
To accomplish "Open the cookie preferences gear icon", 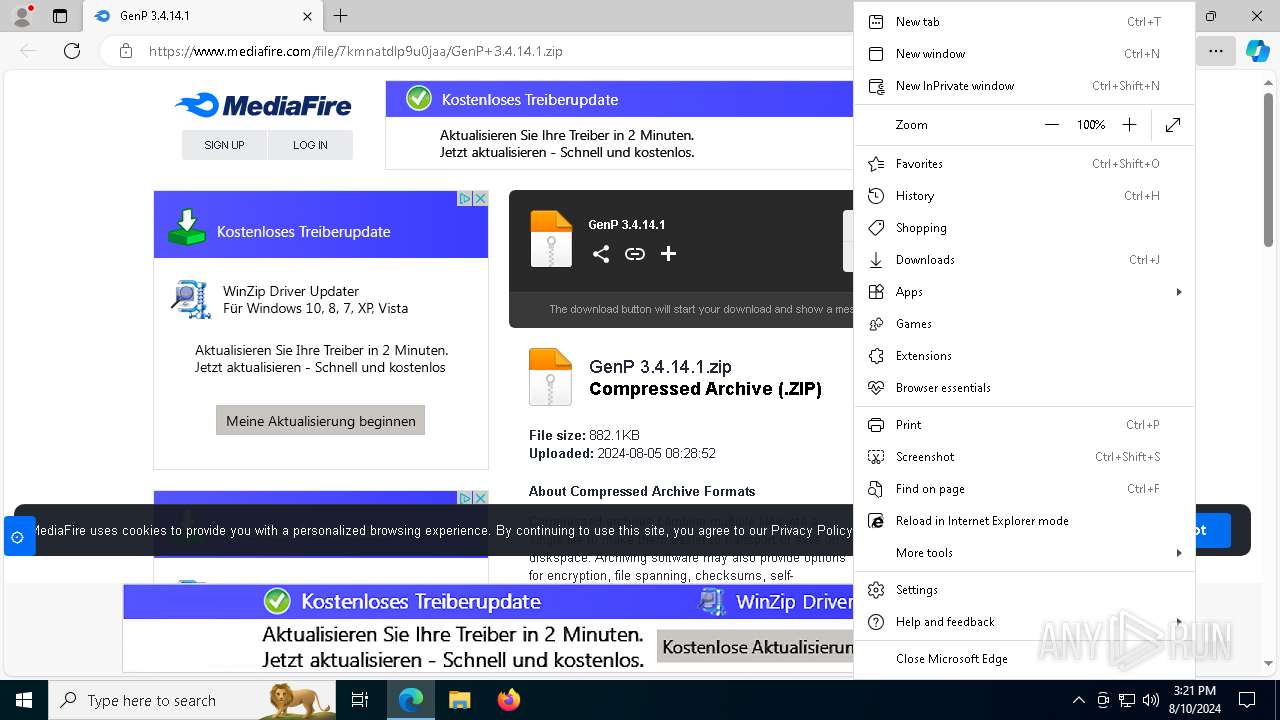I will [18, 537].
